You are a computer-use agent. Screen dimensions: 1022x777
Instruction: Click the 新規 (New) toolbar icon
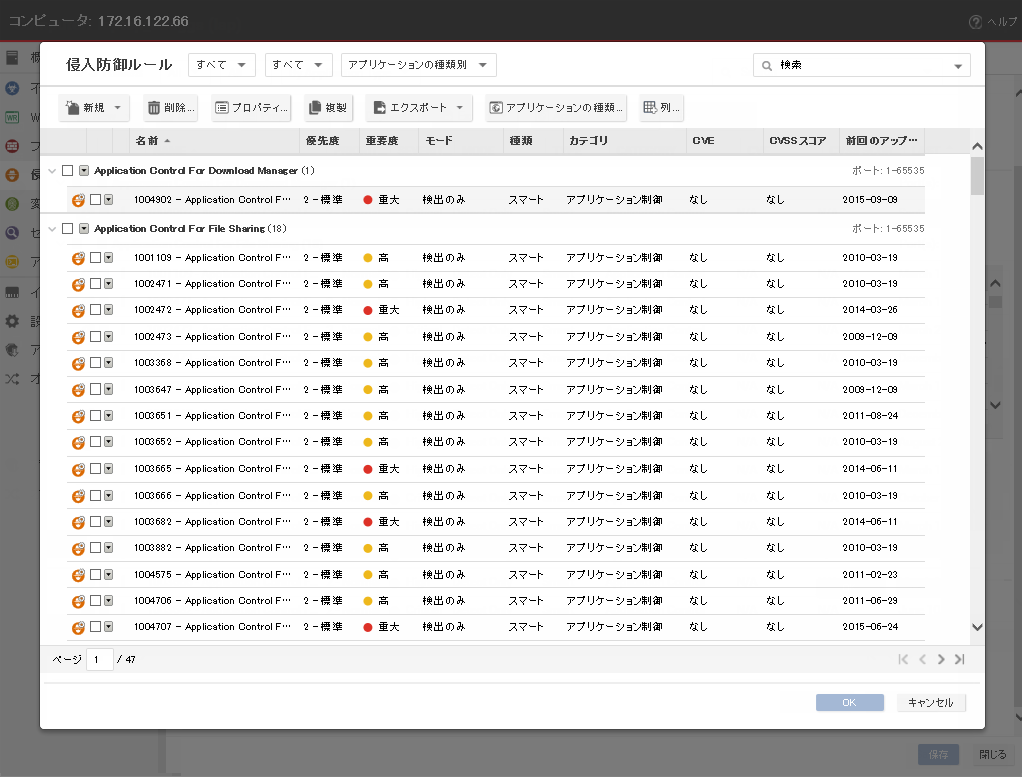pyautogui.click(x=73, y=108)
